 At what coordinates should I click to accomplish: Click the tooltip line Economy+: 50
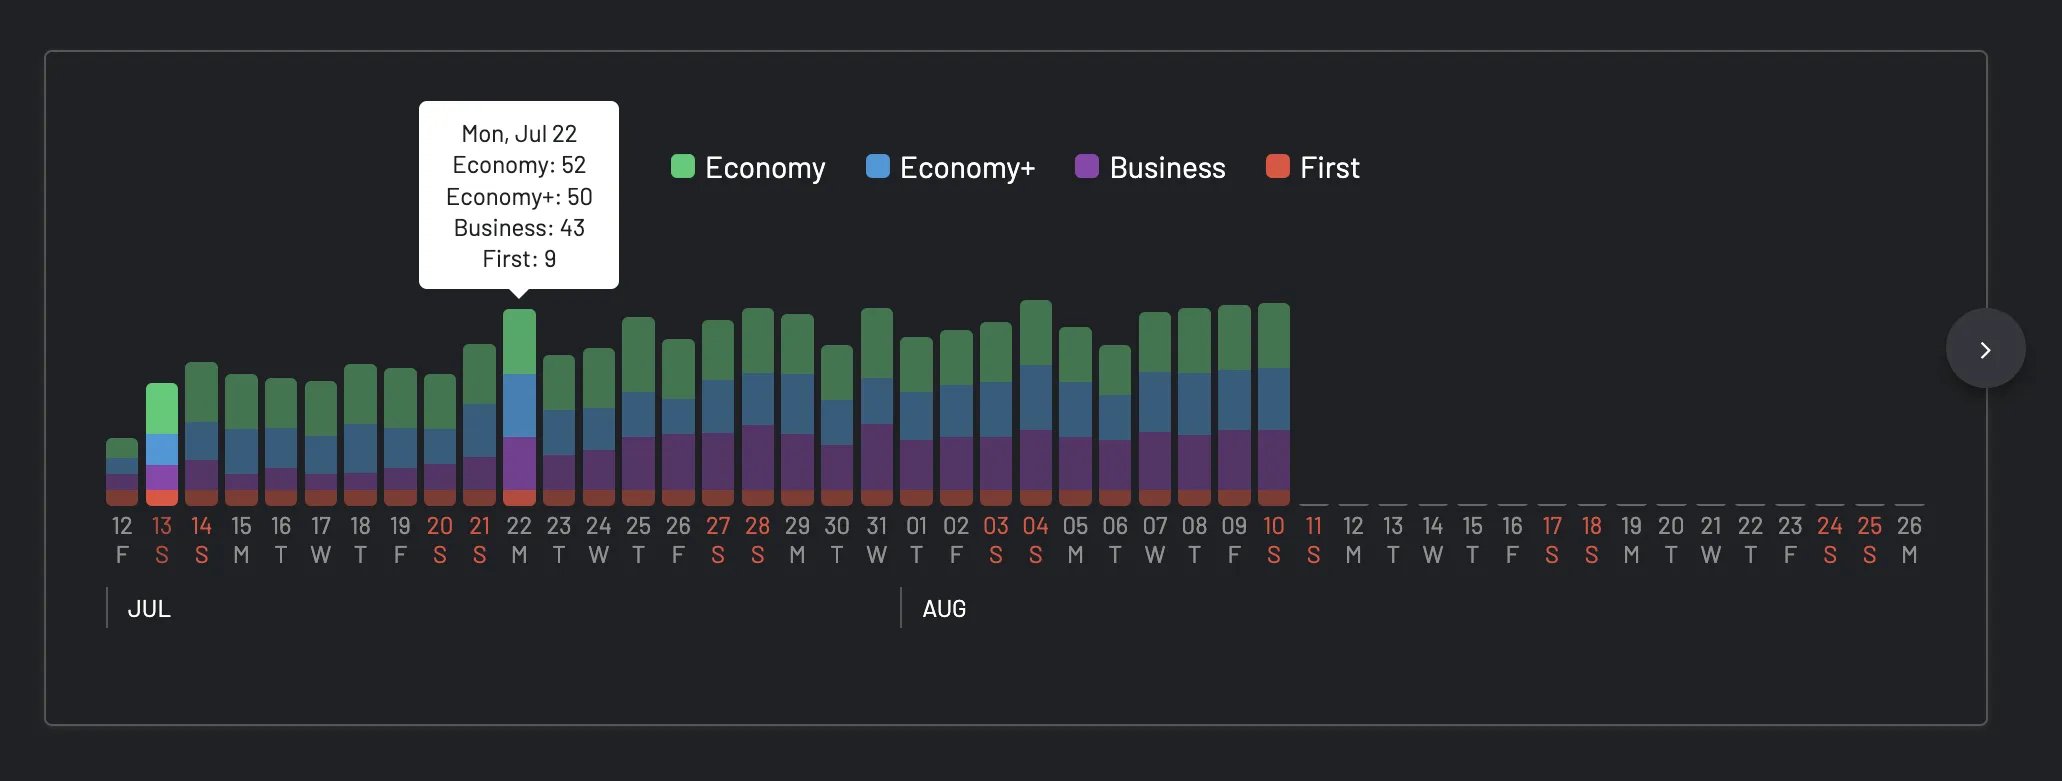[x=519, y=196]
